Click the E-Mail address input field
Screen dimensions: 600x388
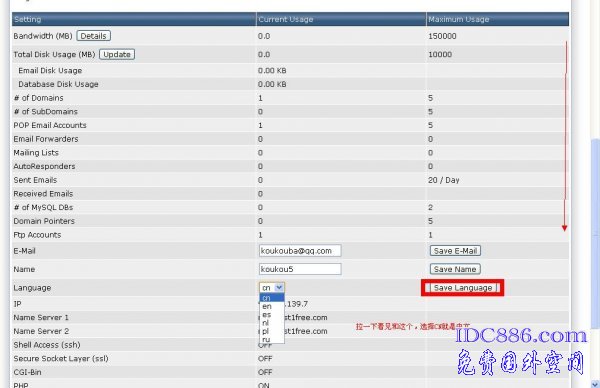click(300, 251)
